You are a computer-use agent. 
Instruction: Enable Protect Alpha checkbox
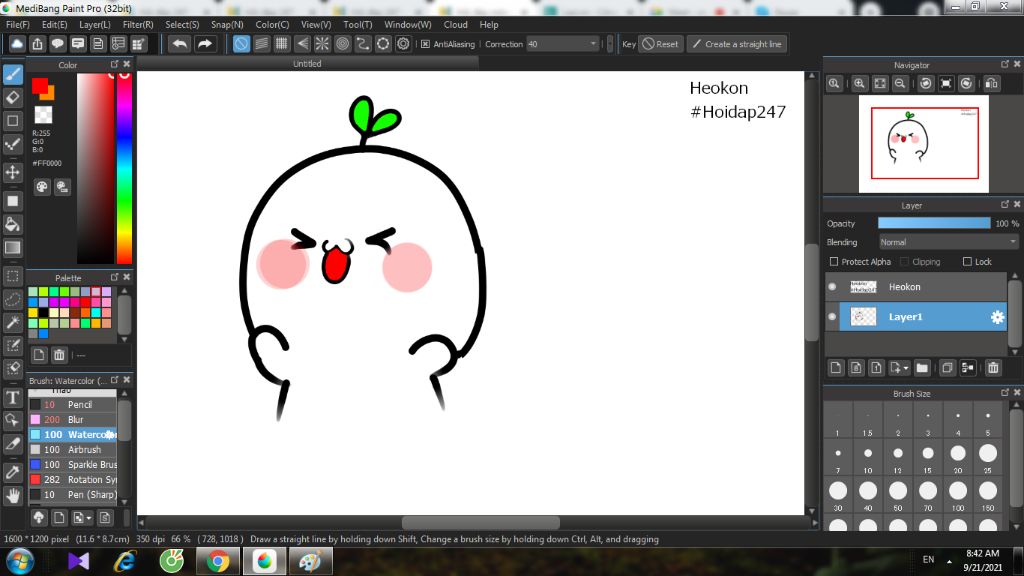tap(834, 262)
